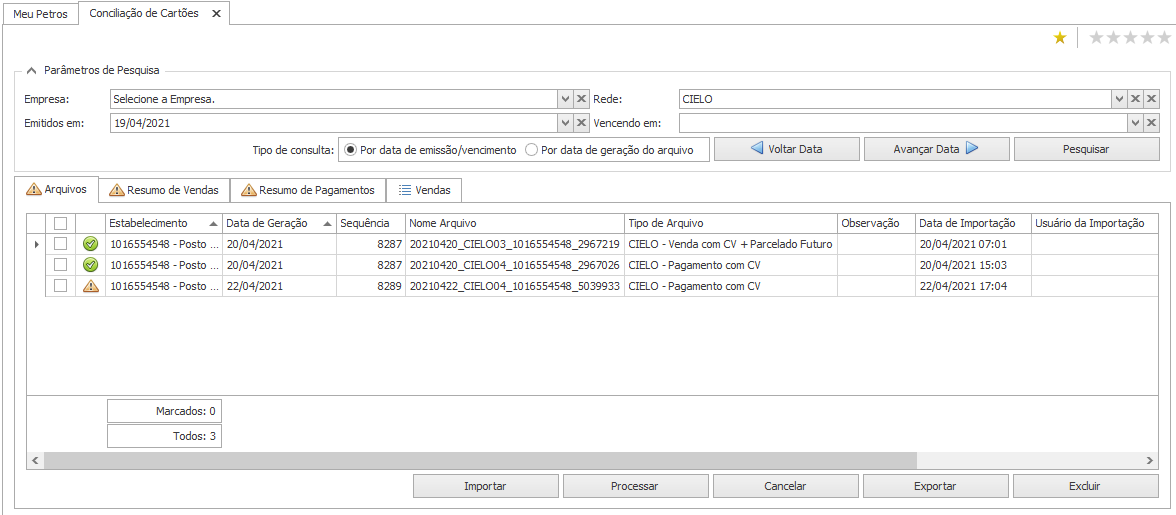Click the Importar button
Viewport: 1176px width, 515px height.
click(485, 486)
